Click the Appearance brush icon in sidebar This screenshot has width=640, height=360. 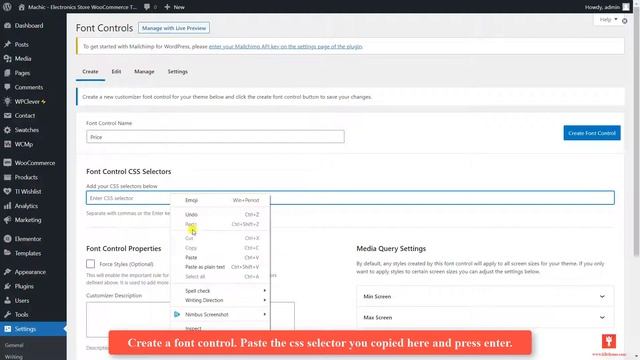point(7,272)
